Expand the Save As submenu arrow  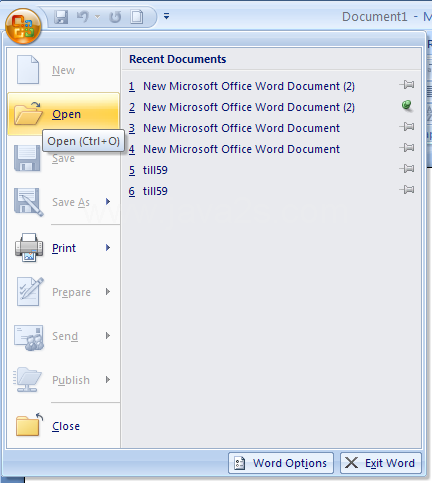tap(108, 201)
